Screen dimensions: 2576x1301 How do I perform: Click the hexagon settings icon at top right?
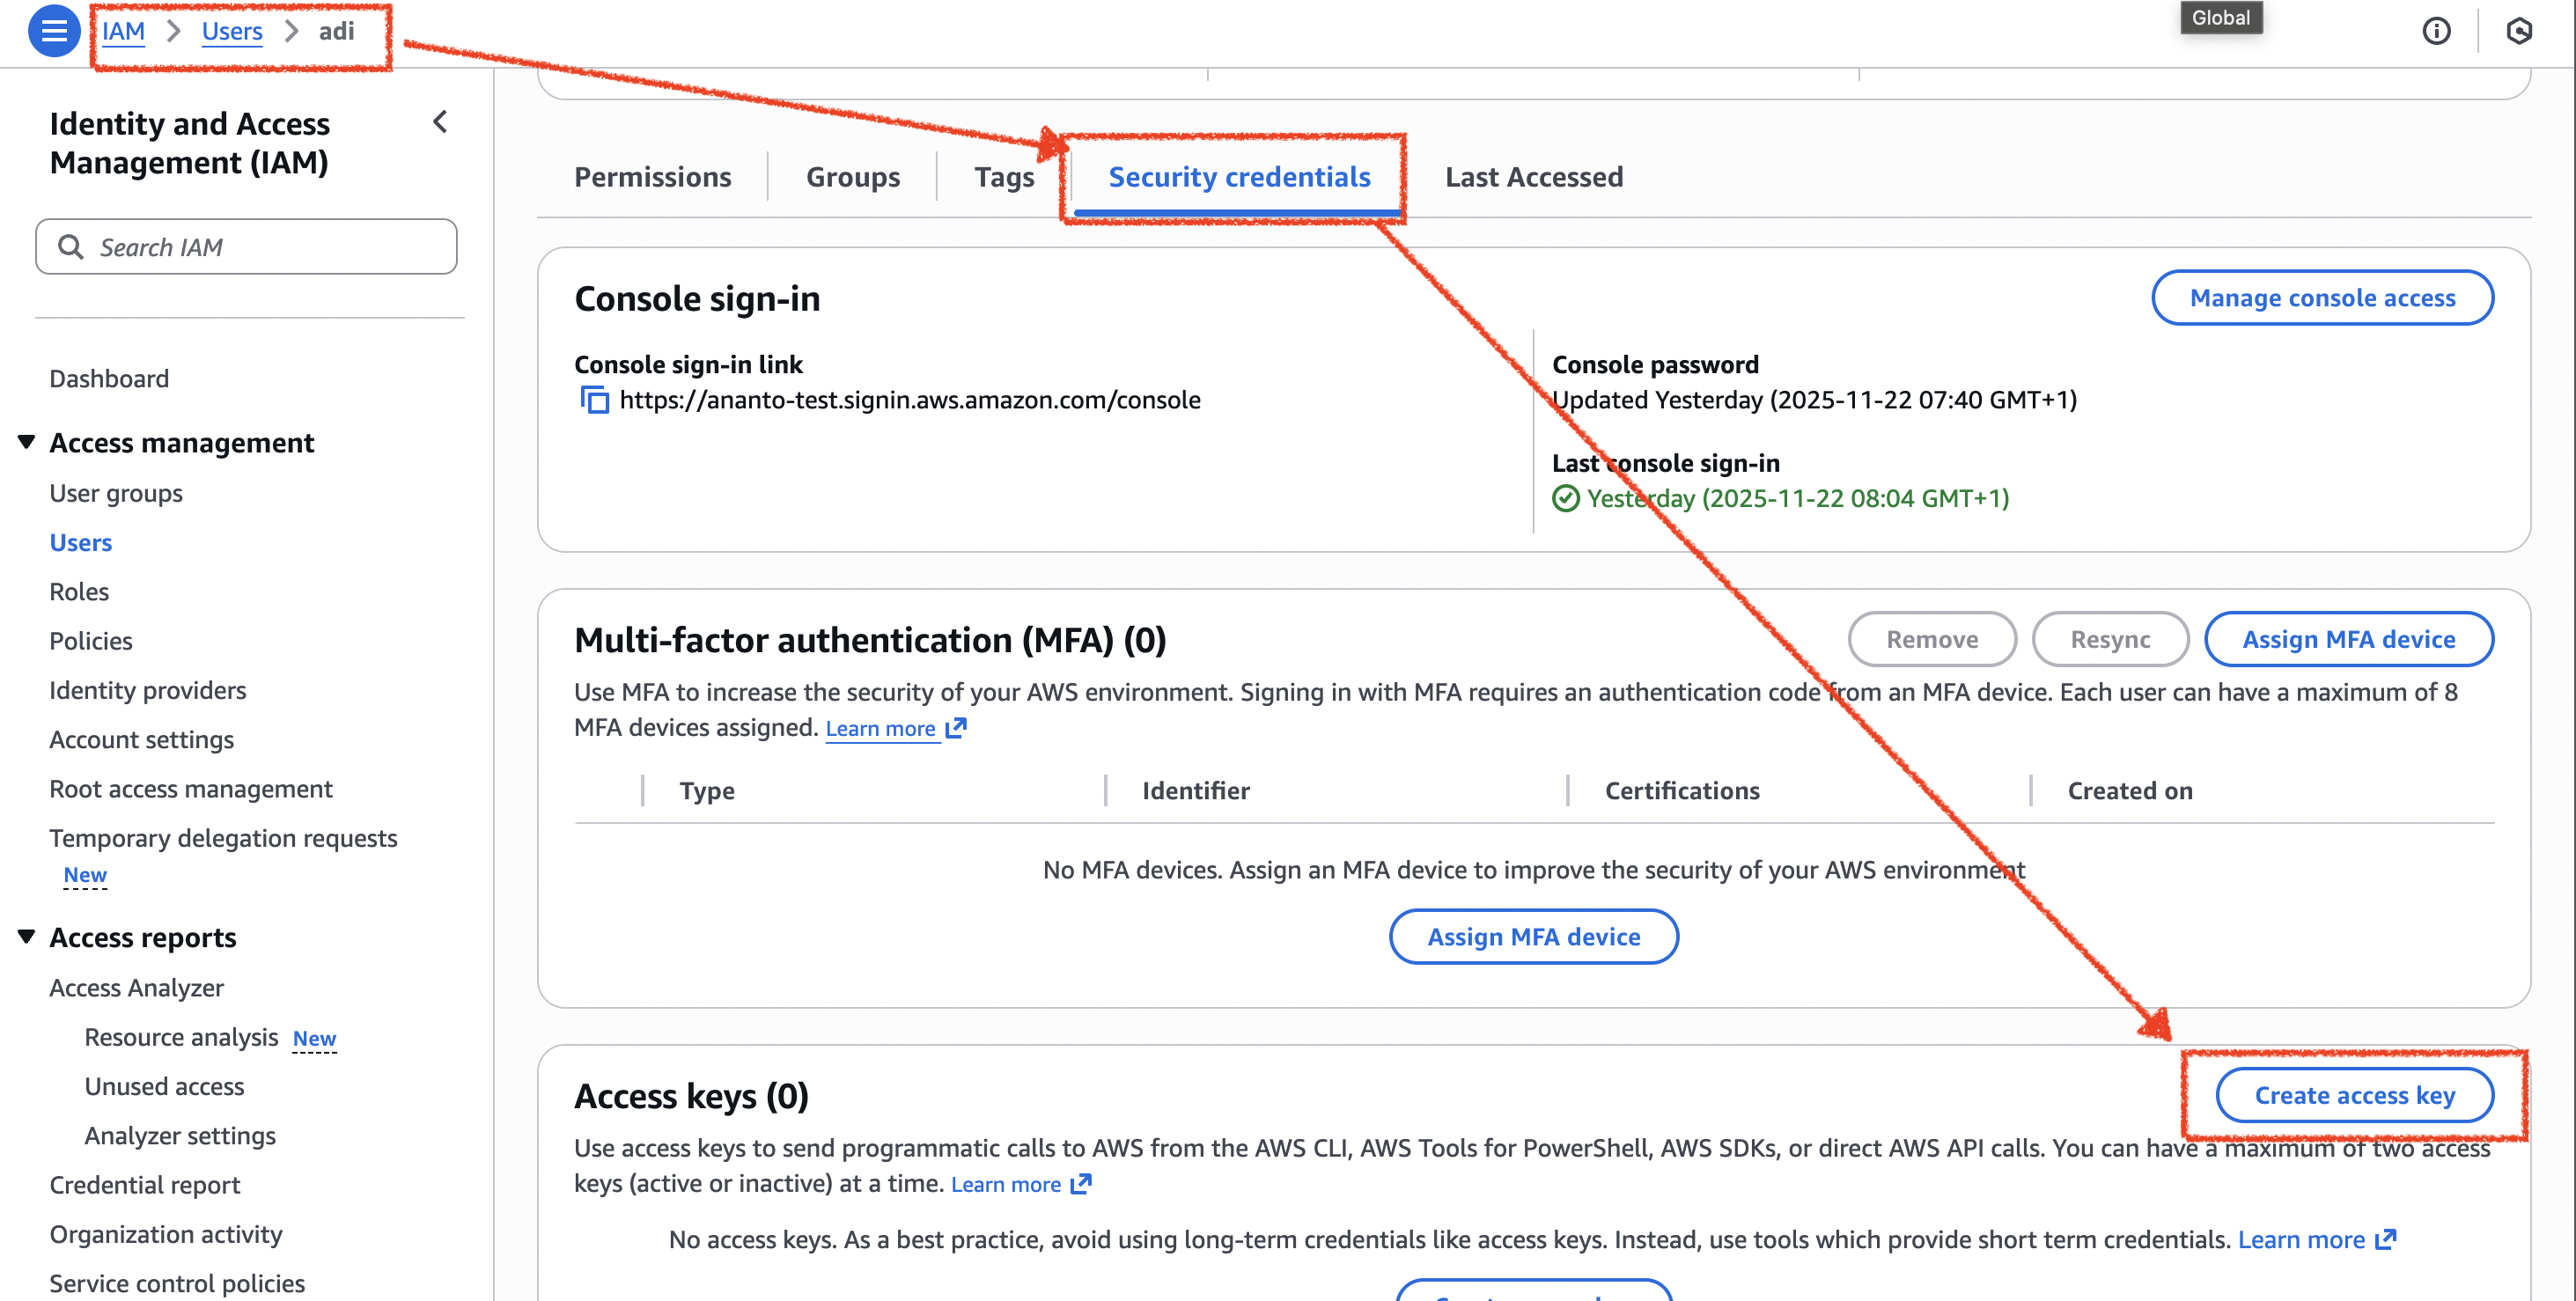click(2518, 31)
